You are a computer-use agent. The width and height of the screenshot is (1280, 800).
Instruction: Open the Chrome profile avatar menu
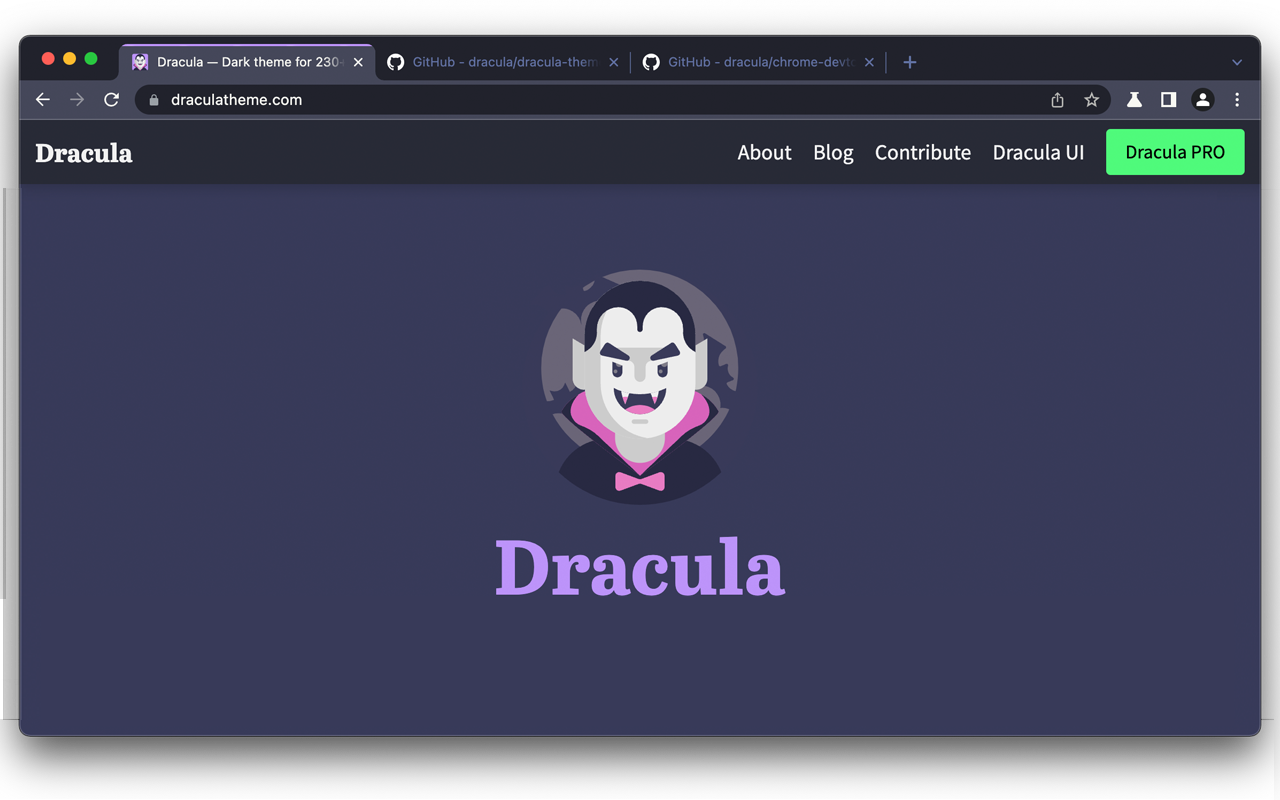[1203, 100]
